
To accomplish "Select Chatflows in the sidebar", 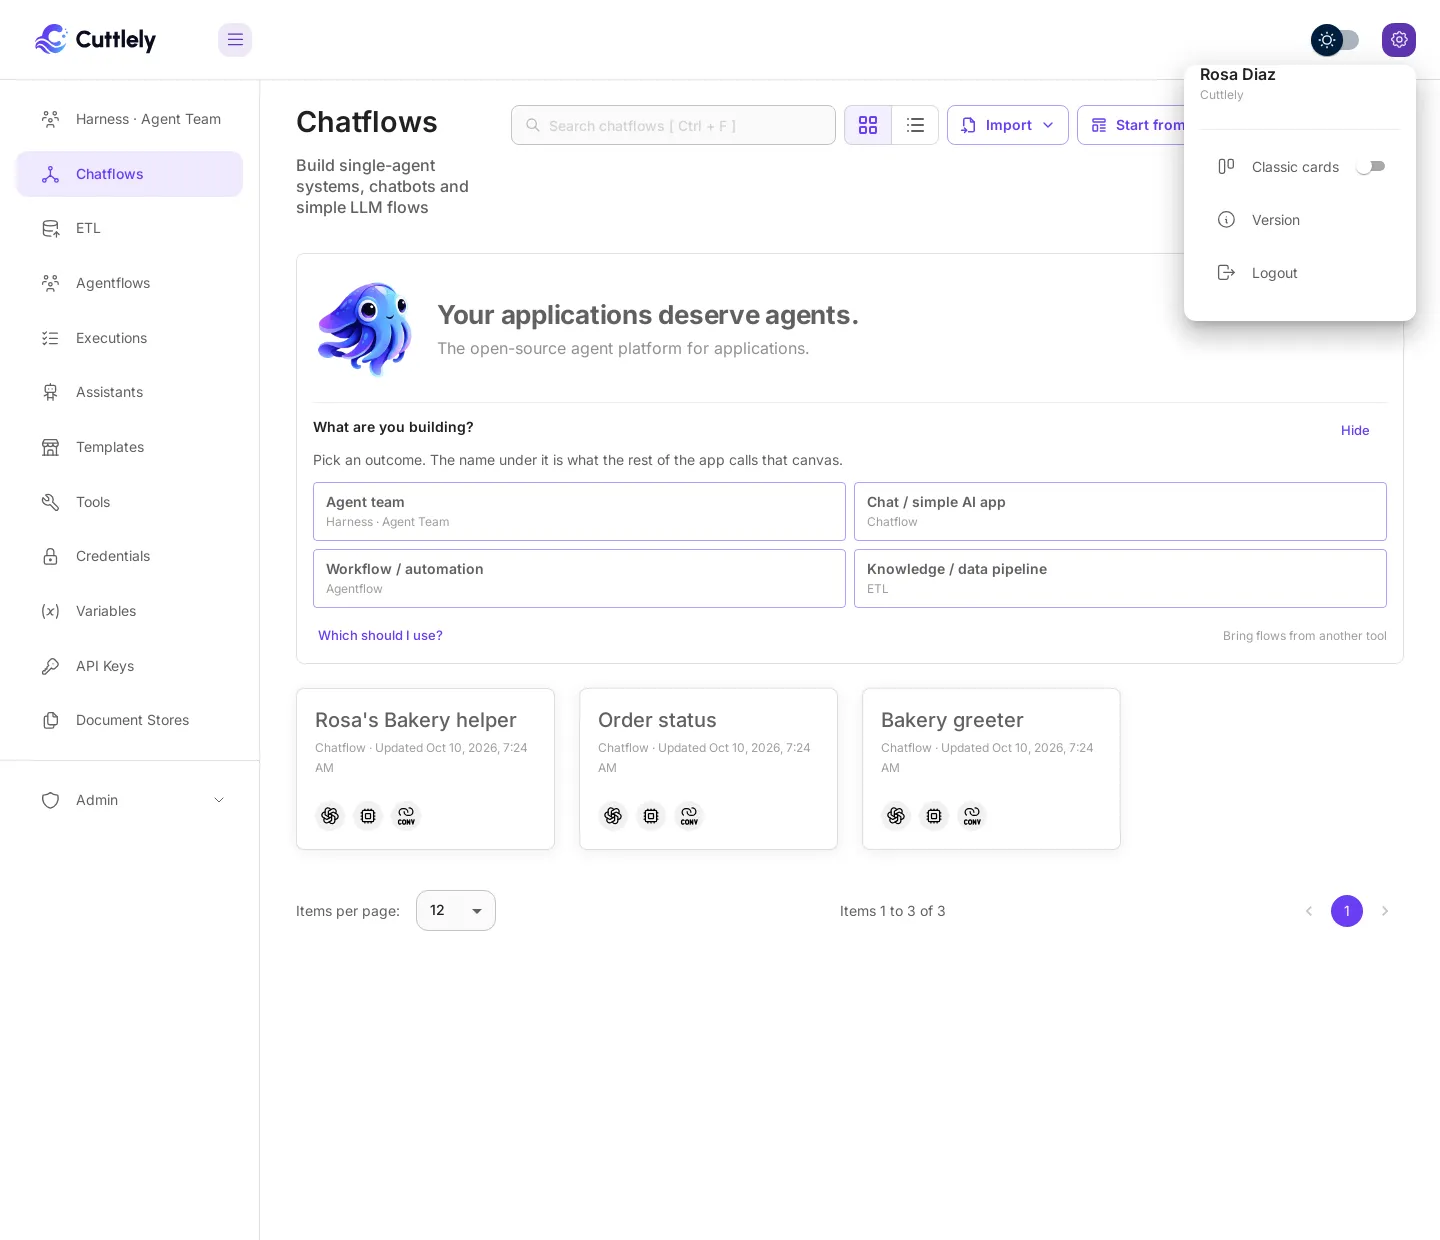I will [x=130, y=174].
